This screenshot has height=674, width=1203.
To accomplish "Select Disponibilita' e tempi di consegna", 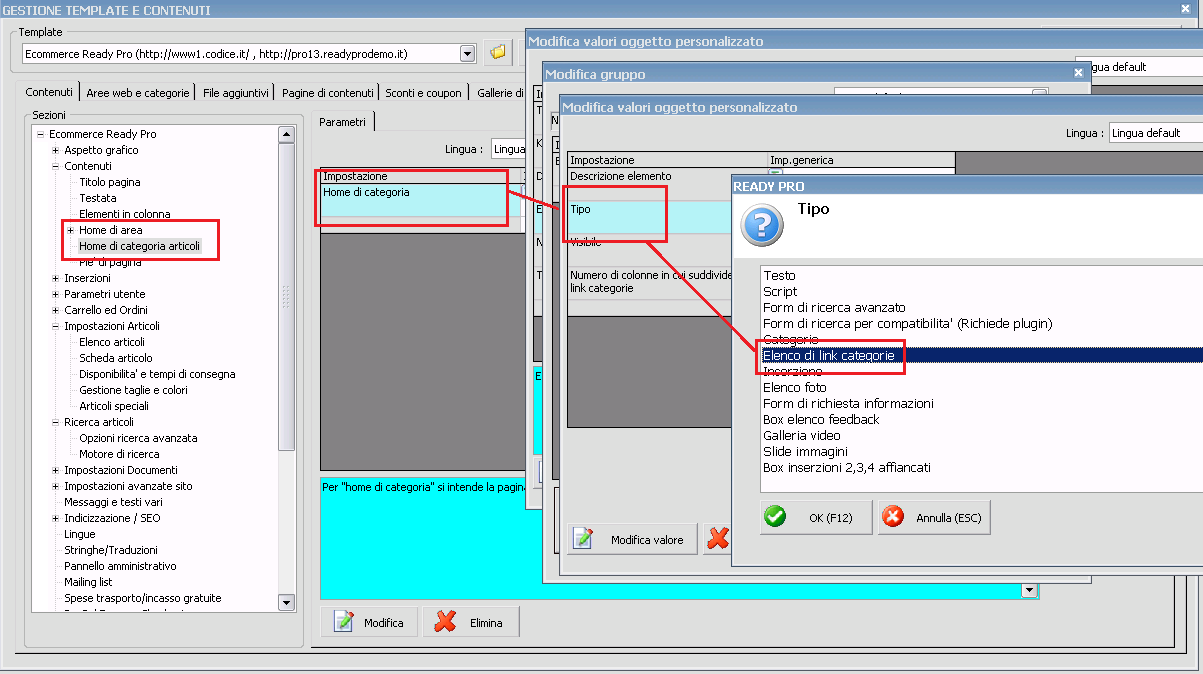I will coord(157,374).
